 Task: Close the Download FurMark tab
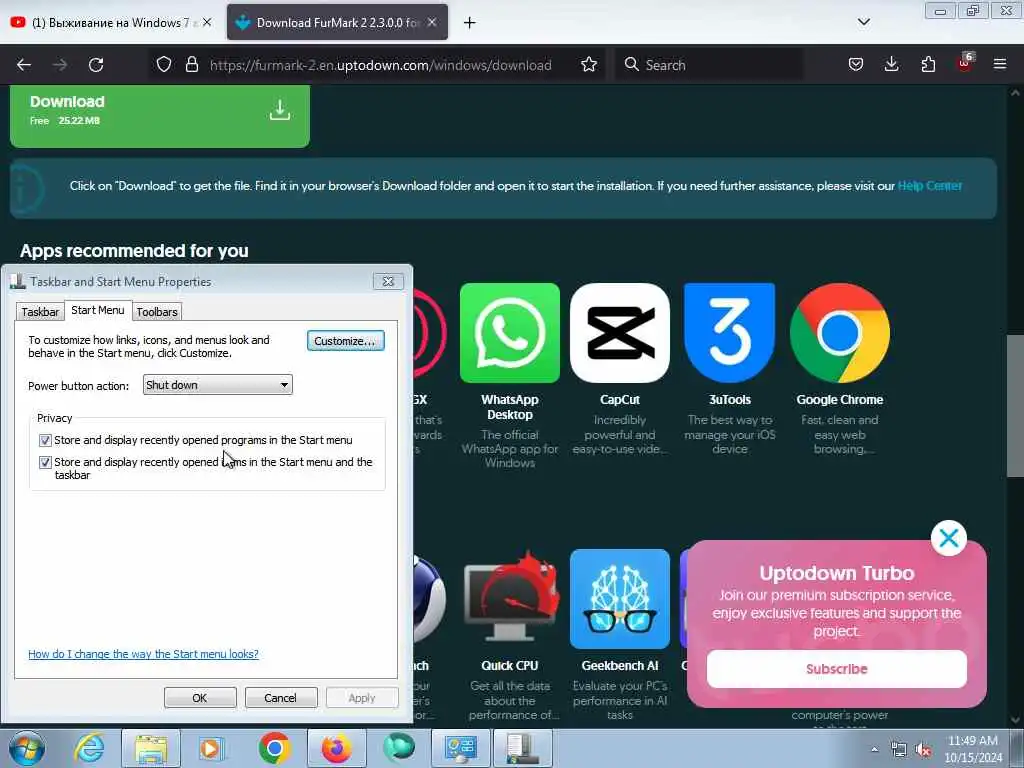click(x=432, y=22)
